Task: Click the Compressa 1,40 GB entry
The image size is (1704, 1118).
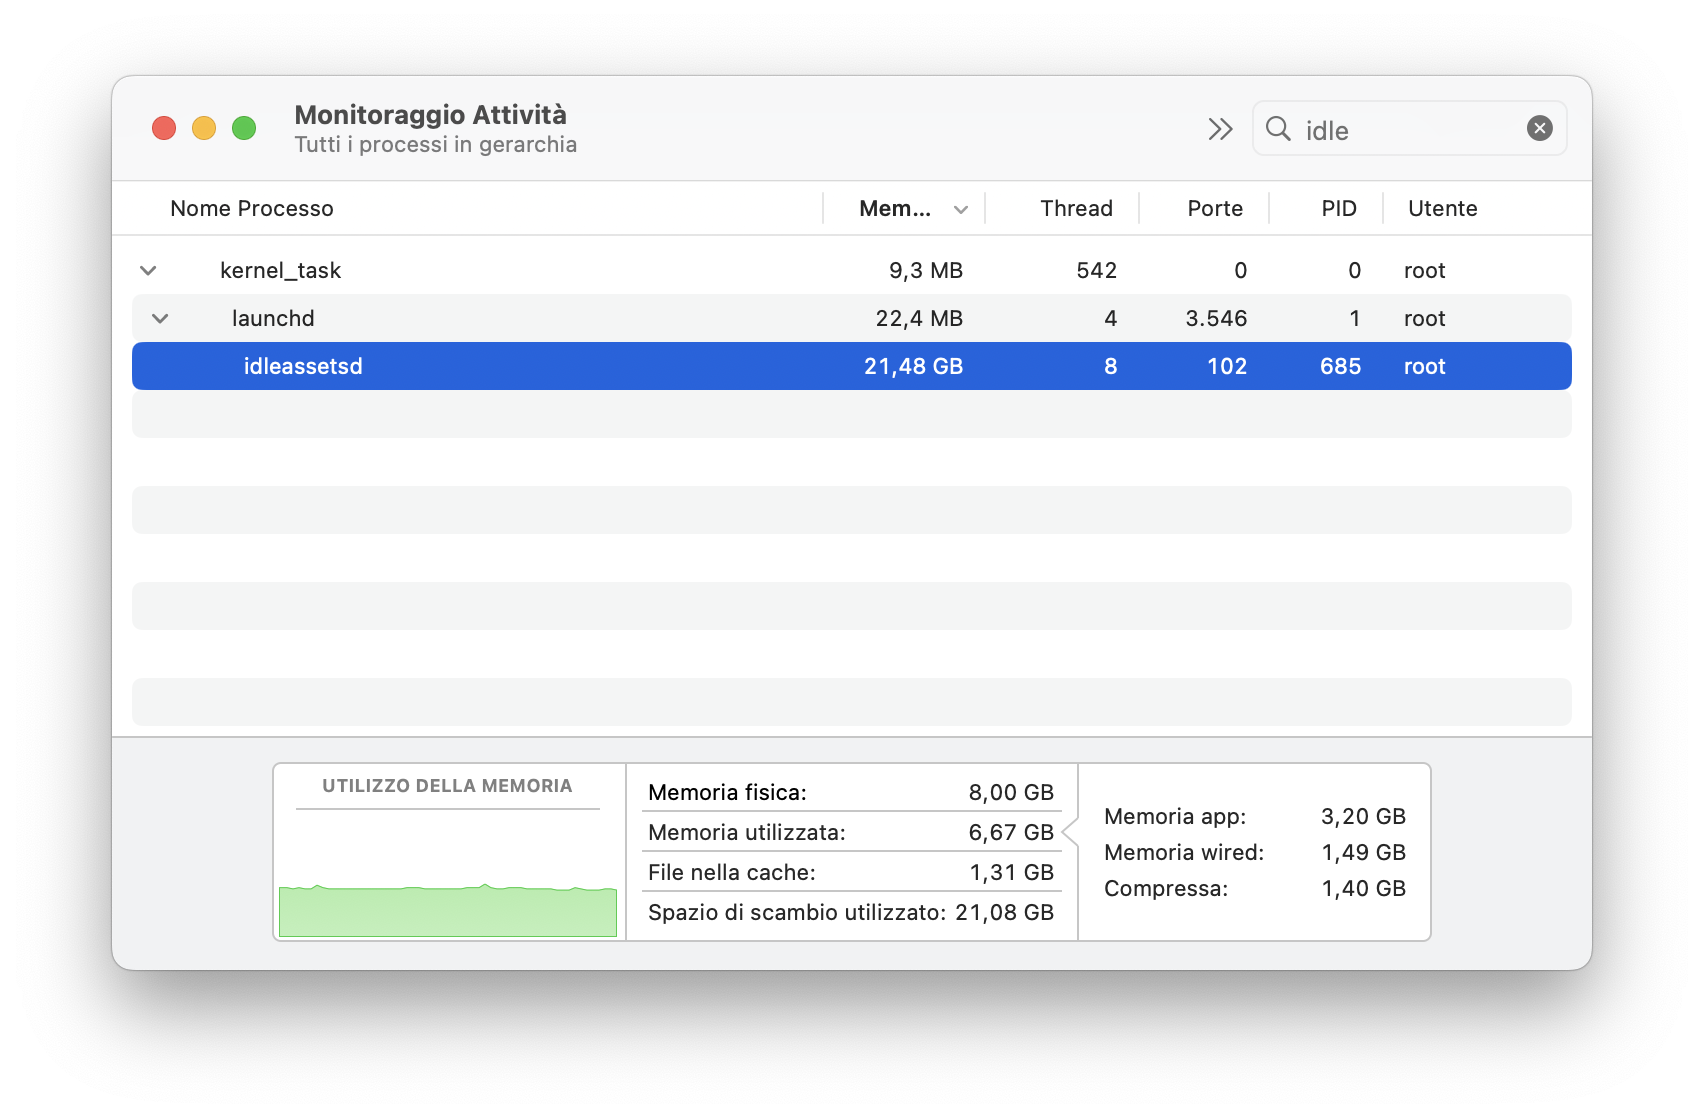Action: click(1255, 888)
